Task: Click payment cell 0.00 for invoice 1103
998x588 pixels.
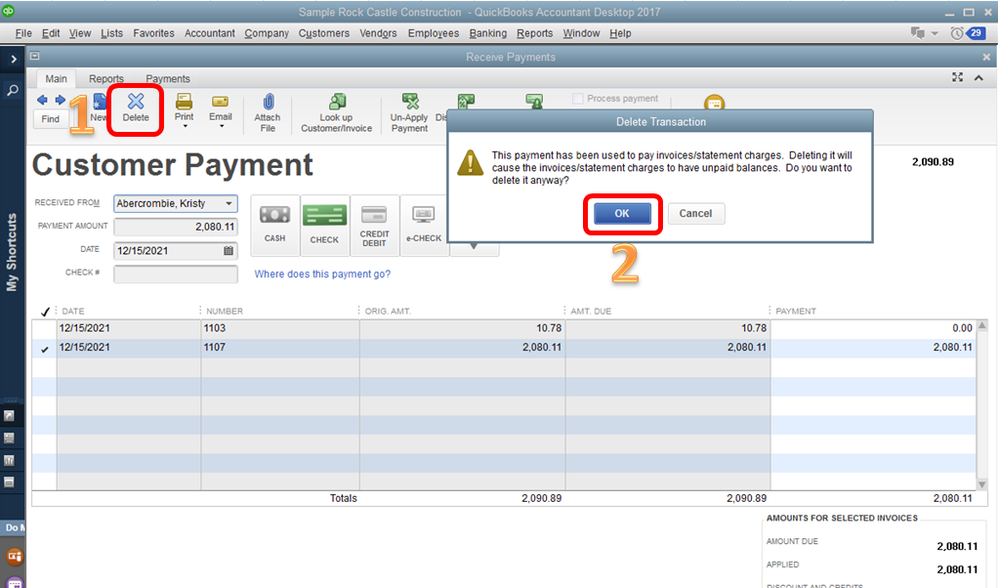Action: tap(873, 329)
